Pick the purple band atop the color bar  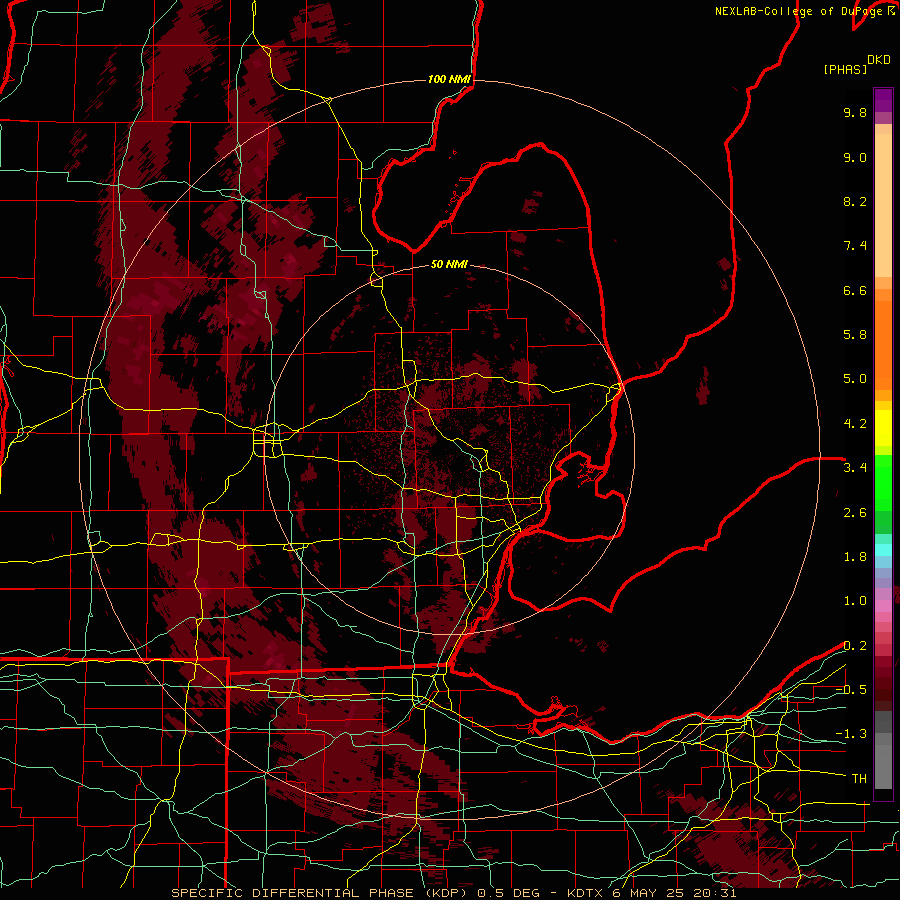tap(883, 100)
